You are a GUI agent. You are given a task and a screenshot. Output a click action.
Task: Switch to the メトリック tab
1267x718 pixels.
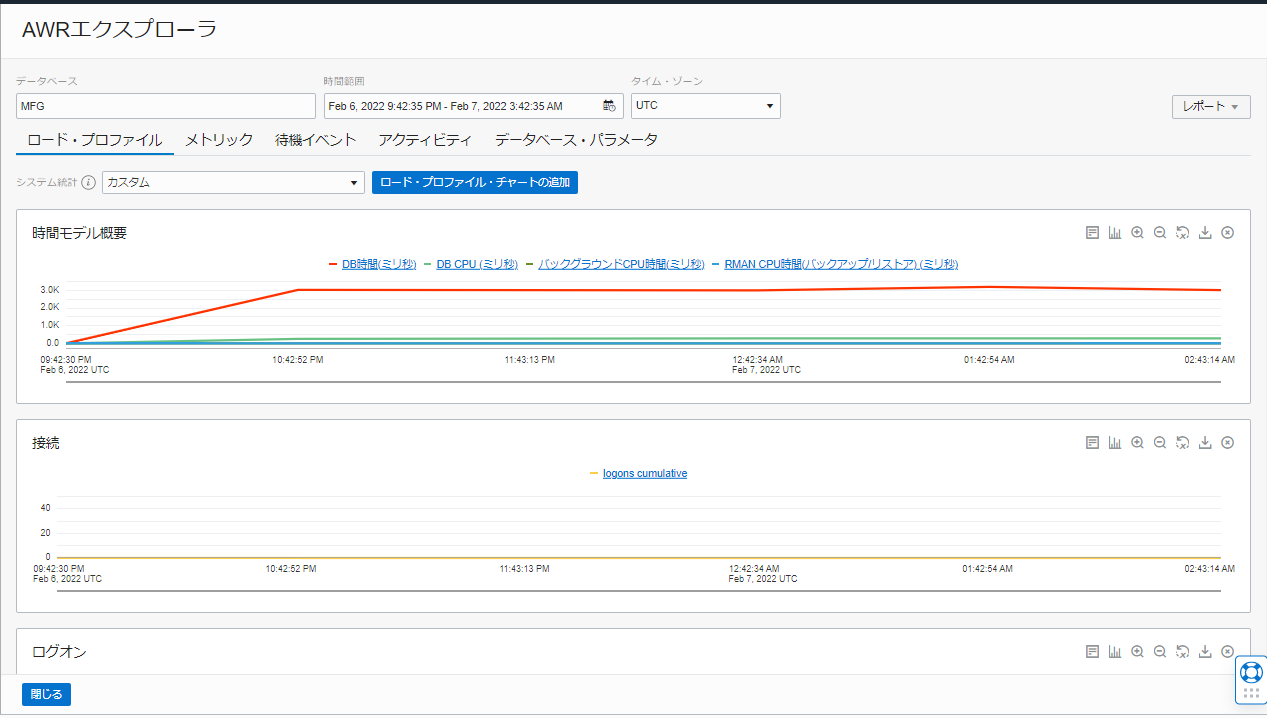click(x=219, y=140)
